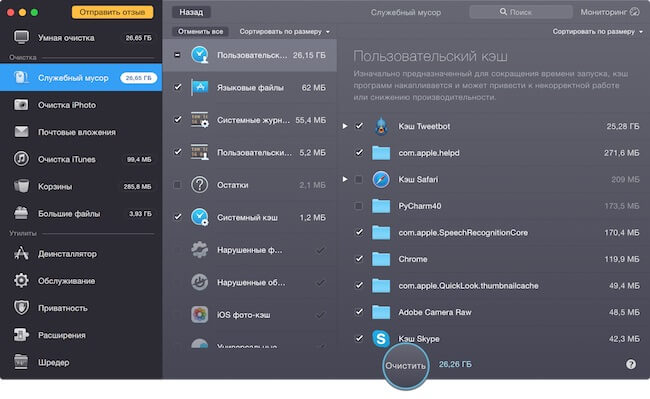The image size is (650, 399).
Task: Click the Отправить отзыв button
Action: click(112, 12)
